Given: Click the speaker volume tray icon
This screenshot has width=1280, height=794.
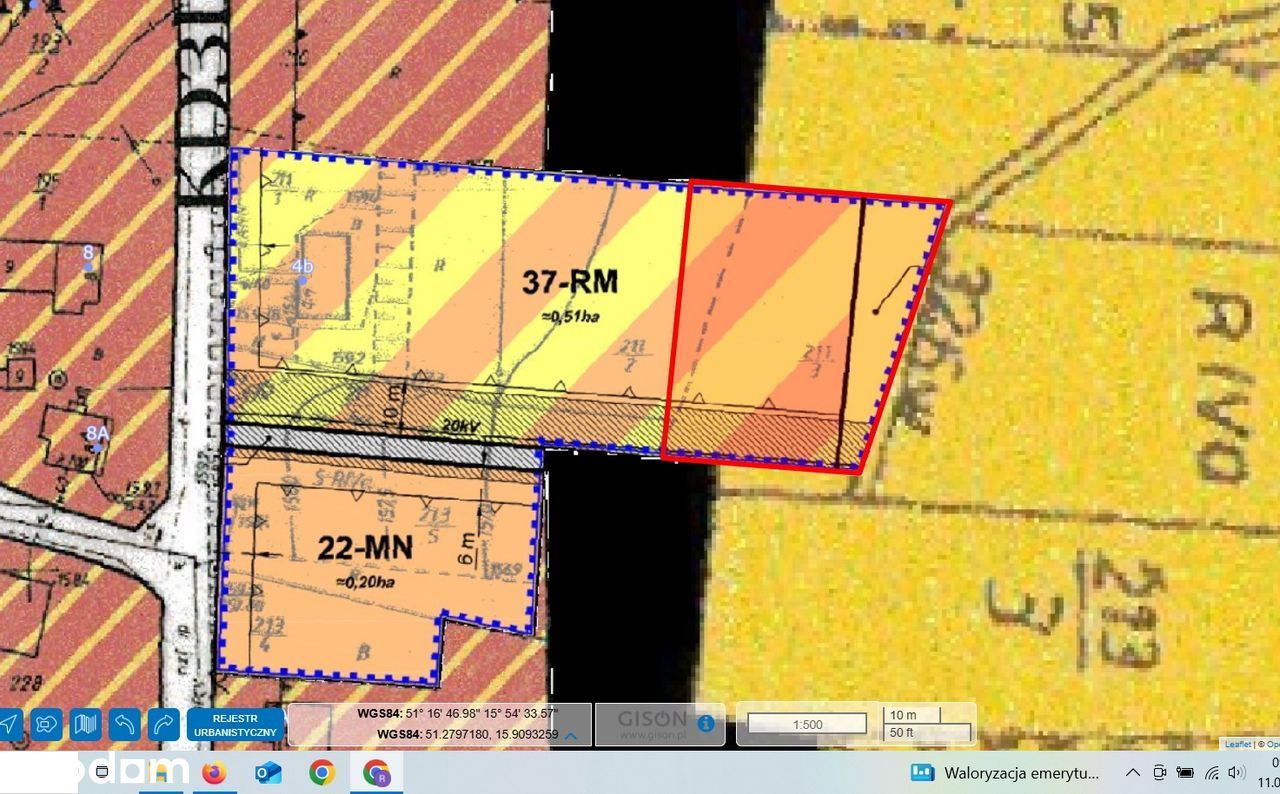Looking at the screenshot, I should [x=1236, y=773].
